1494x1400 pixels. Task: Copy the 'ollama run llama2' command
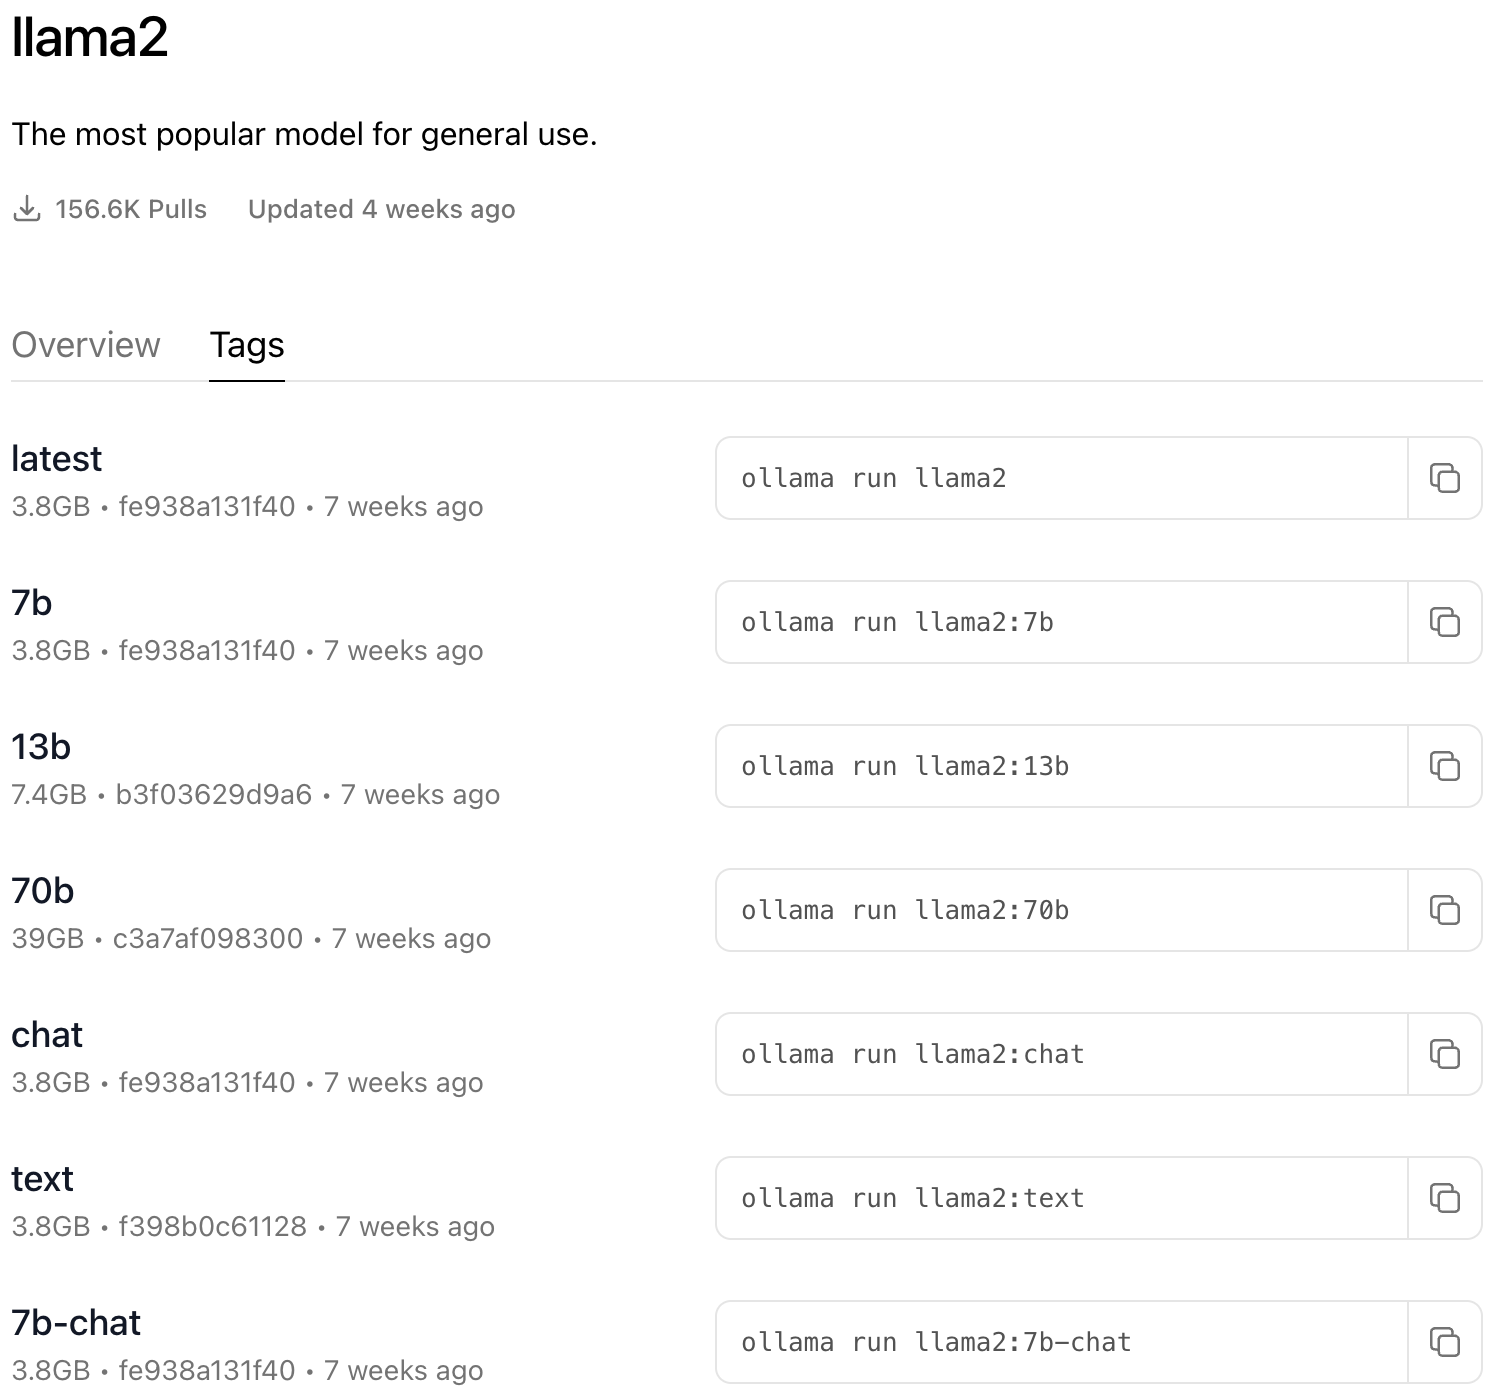1444,478
